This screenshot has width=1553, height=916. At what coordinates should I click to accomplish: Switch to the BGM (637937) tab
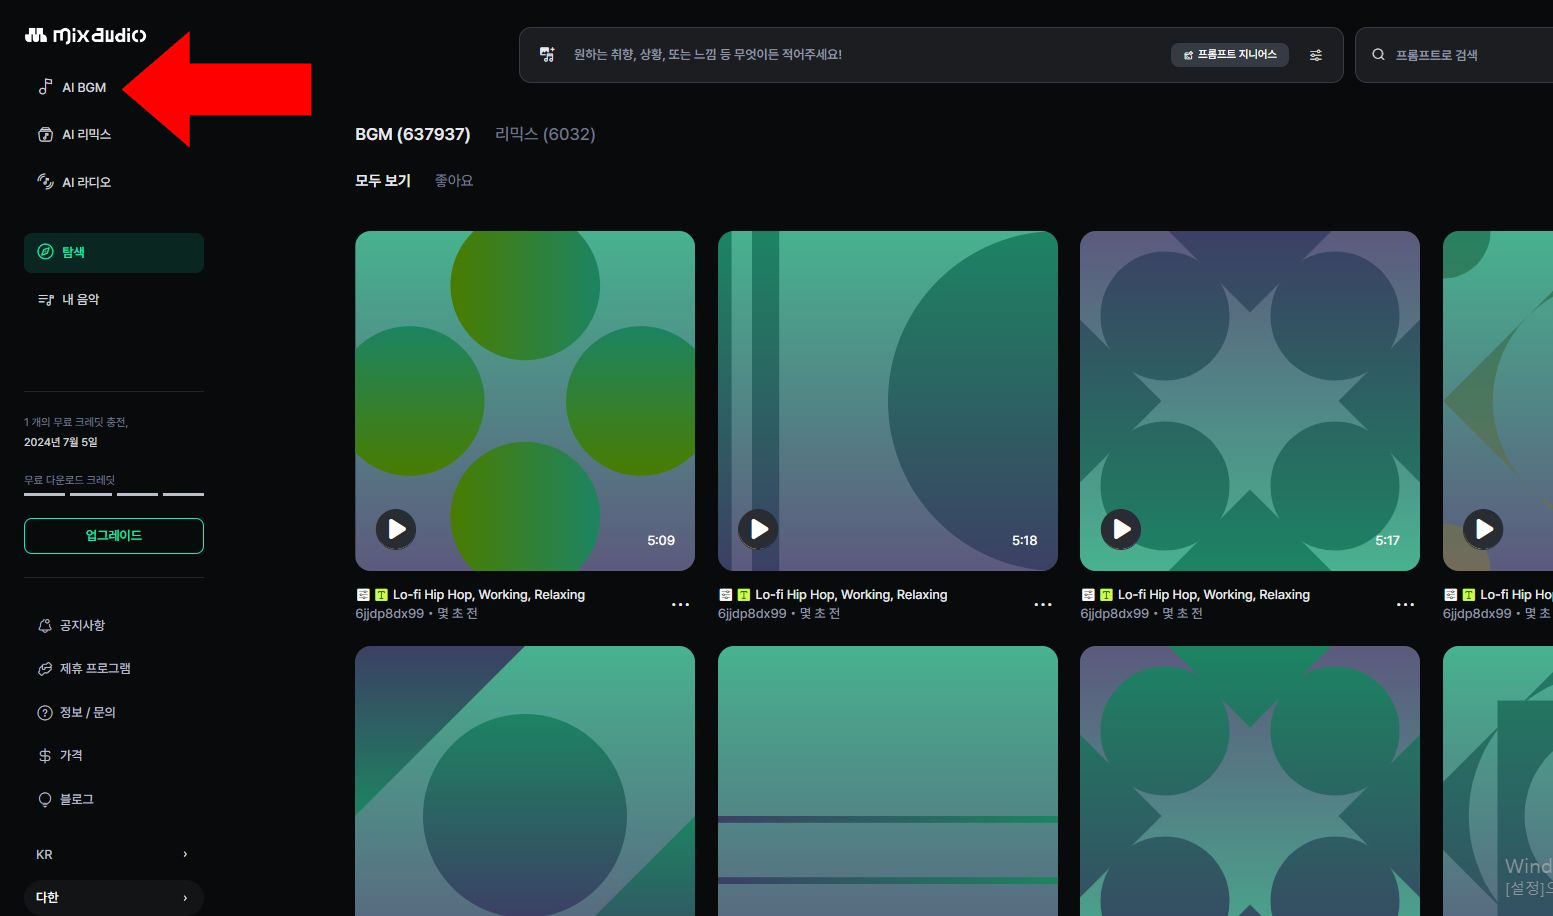[x=412, y=134]
